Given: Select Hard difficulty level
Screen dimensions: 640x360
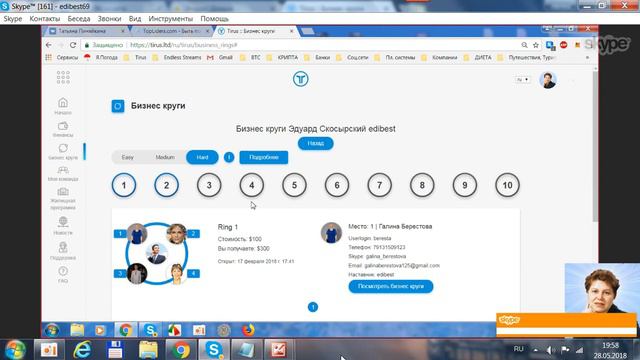Looking at the screenshot, I should [x=202, y=157].
